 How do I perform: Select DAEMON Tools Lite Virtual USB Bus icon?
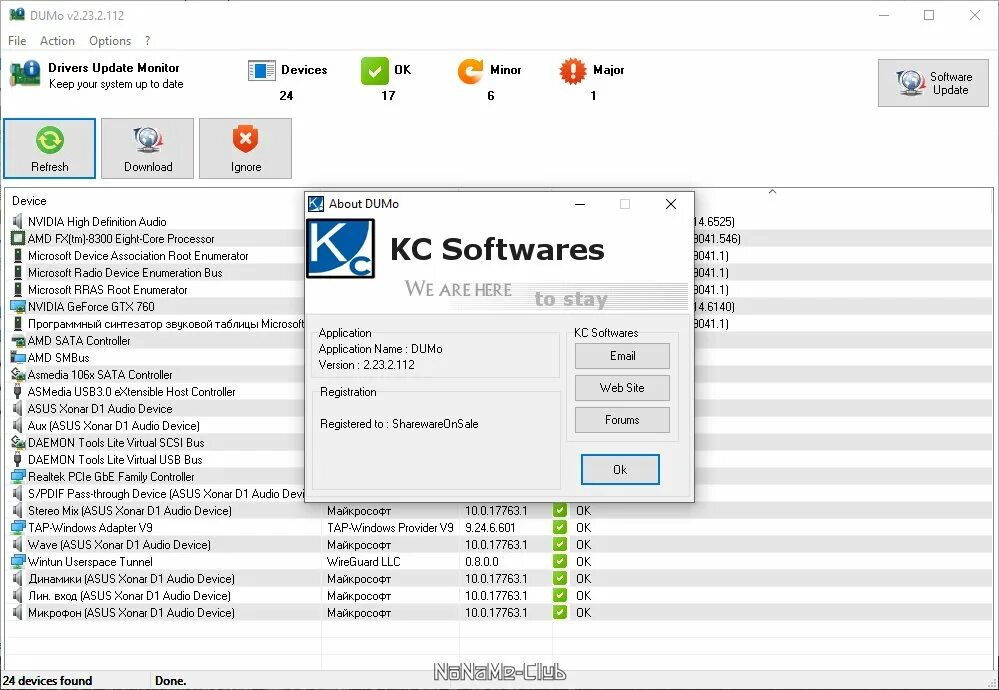click(x=18, y=460)
